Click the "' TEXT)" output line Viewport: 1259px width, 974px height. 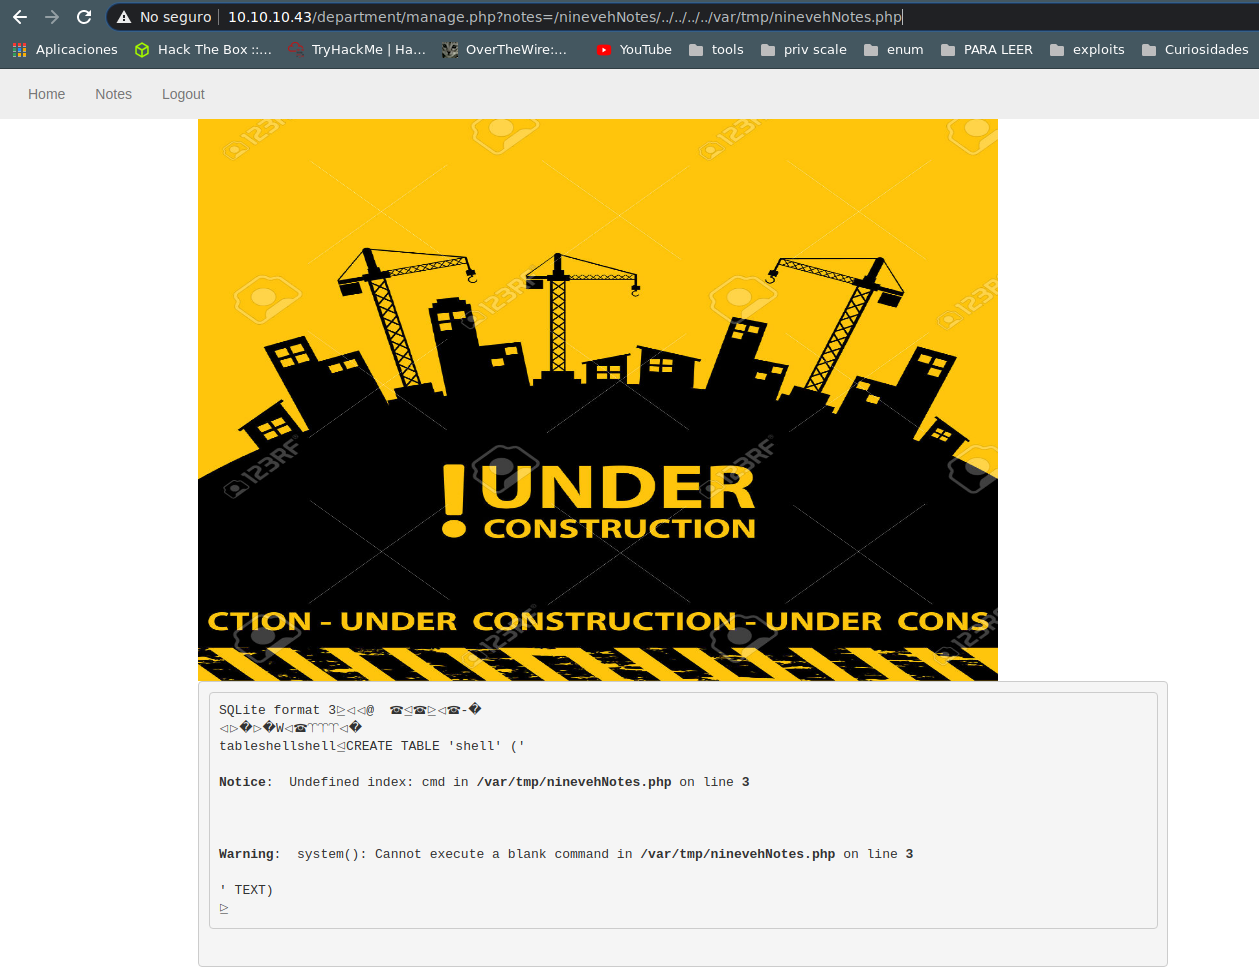(x=246, y=890)
